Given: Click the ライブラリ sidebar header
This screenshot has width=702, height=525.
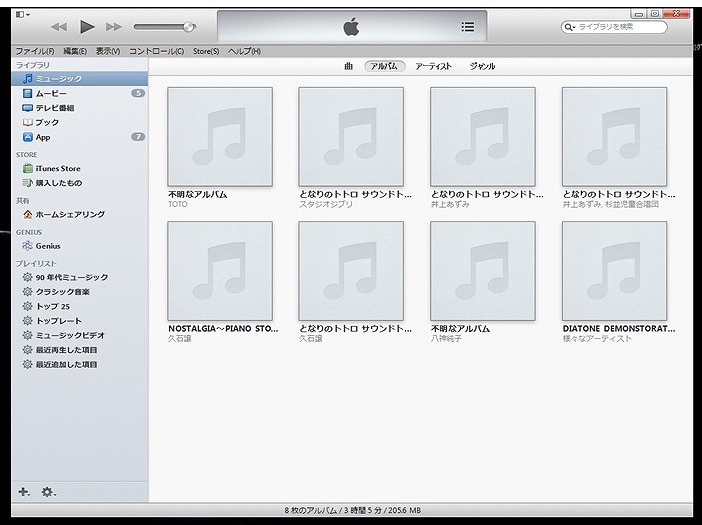Looking at the screenshot, I should [x=33, y=65].
